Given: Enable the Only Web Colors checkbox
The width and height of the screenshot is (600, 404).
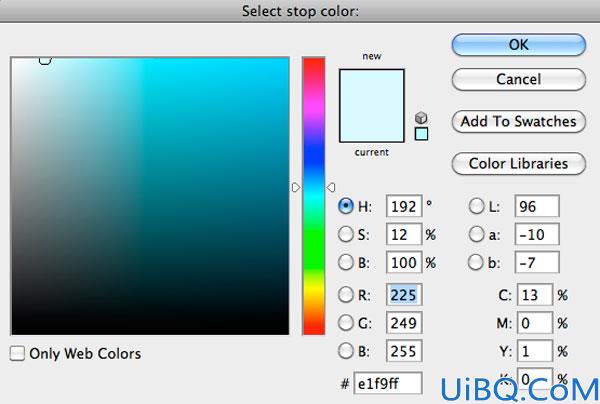Looking at the screenshot, I should click(17, 354).
